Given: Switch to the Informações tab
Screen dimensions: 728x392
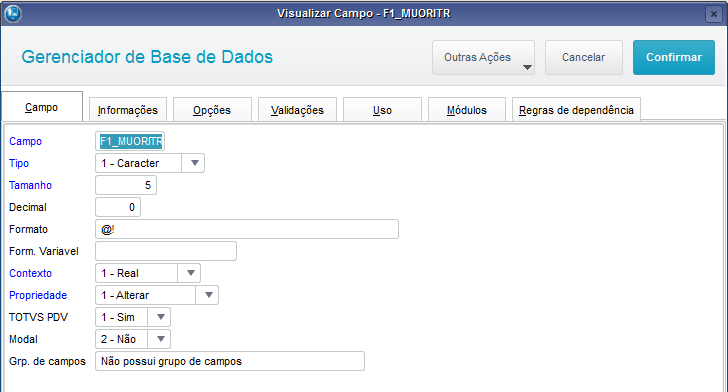Looking at the screenshot, I should (128, 110).
